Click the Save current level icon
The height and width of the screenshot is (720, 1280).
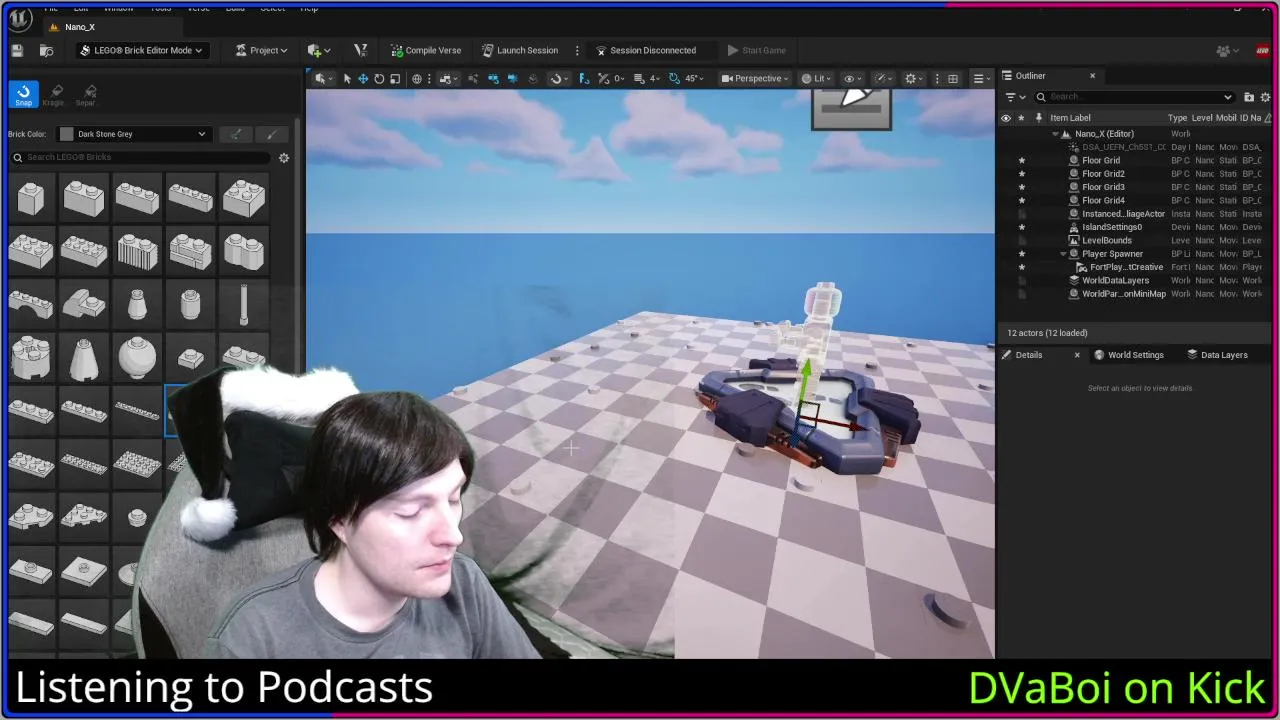(17, 50)
